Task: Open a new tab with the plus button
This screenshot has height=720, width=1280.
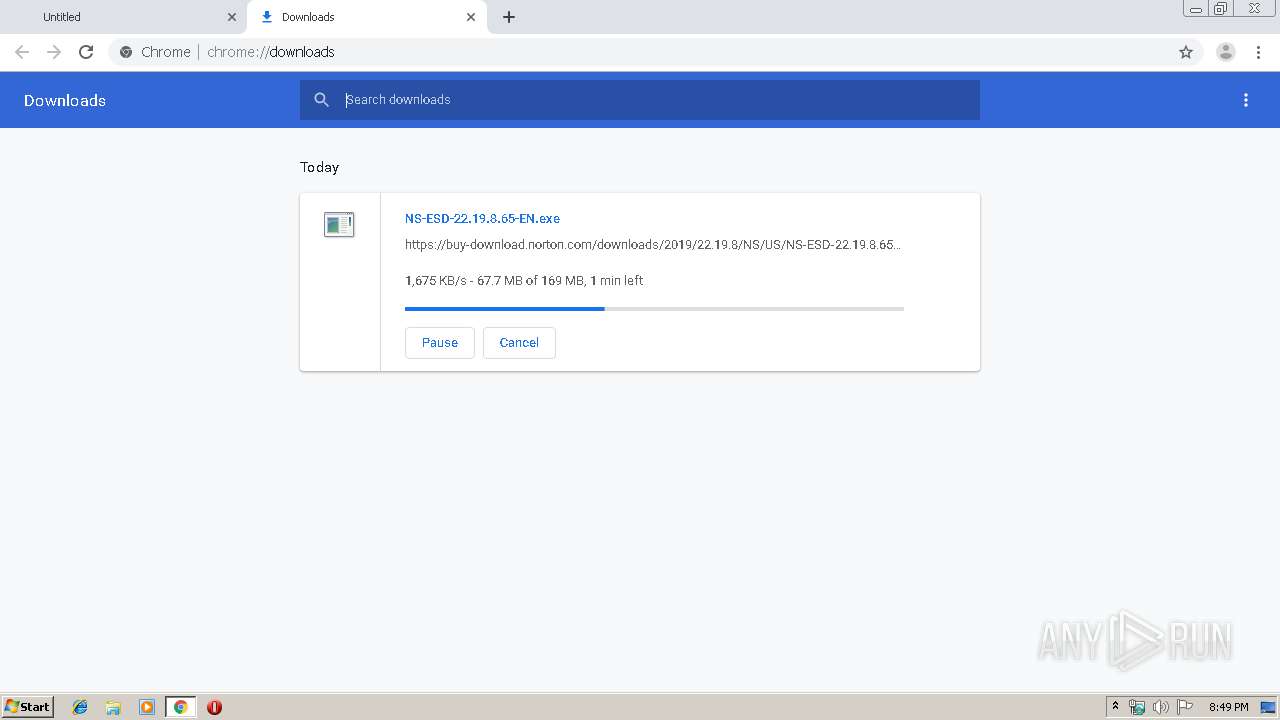Action: [509, 17]
